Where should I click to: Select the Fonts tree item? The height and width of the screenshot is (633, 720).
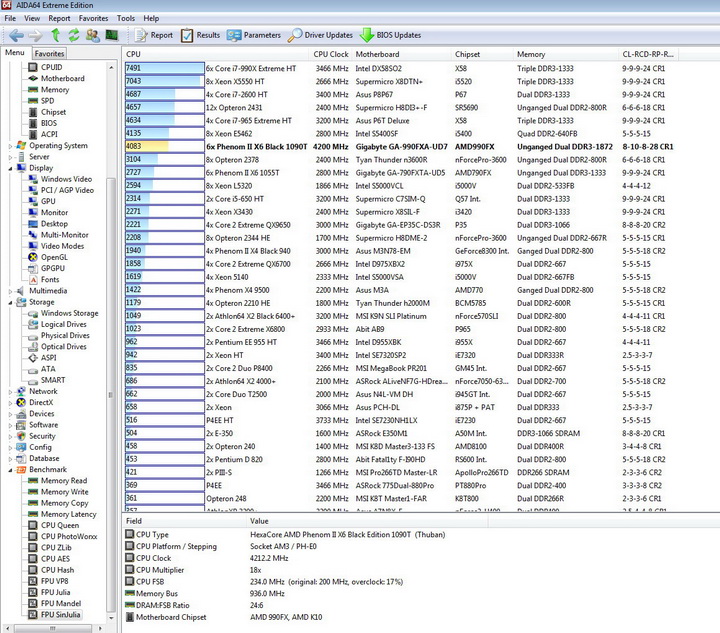pos(44,280)
